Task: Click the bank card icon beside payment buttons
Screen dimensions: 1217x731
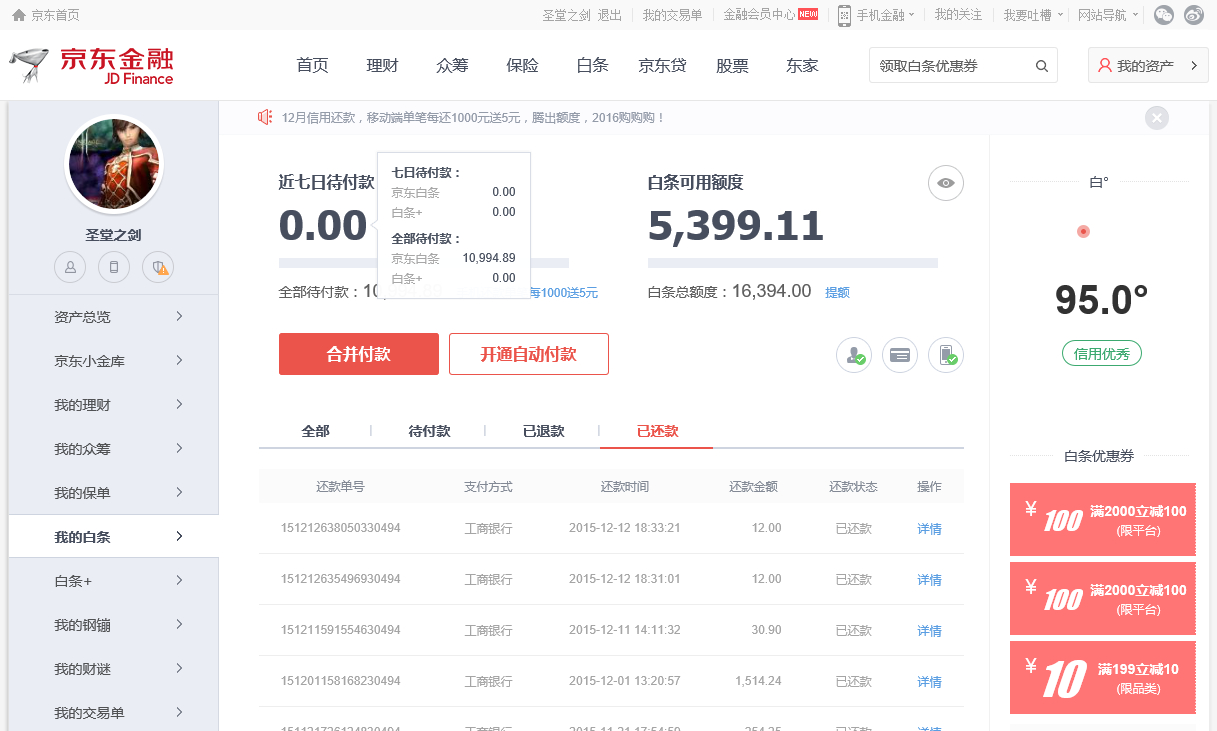Action: tap(900, 355)
